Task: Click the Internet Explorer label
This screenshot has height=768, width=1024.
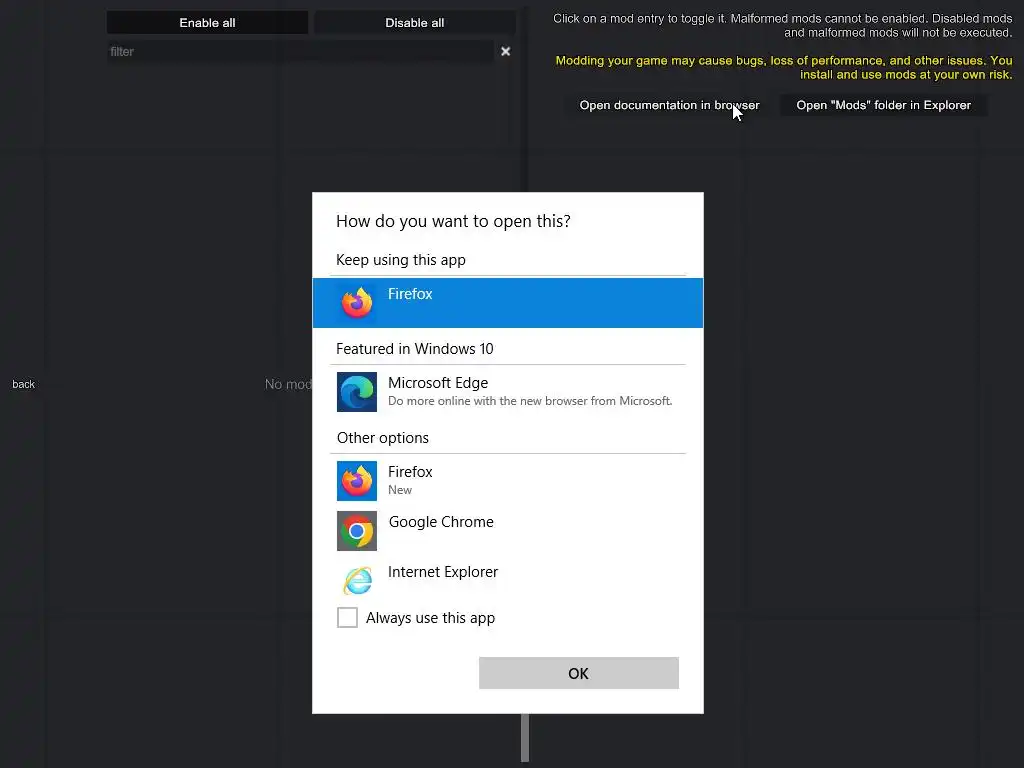Action: (x=443, y=572)
